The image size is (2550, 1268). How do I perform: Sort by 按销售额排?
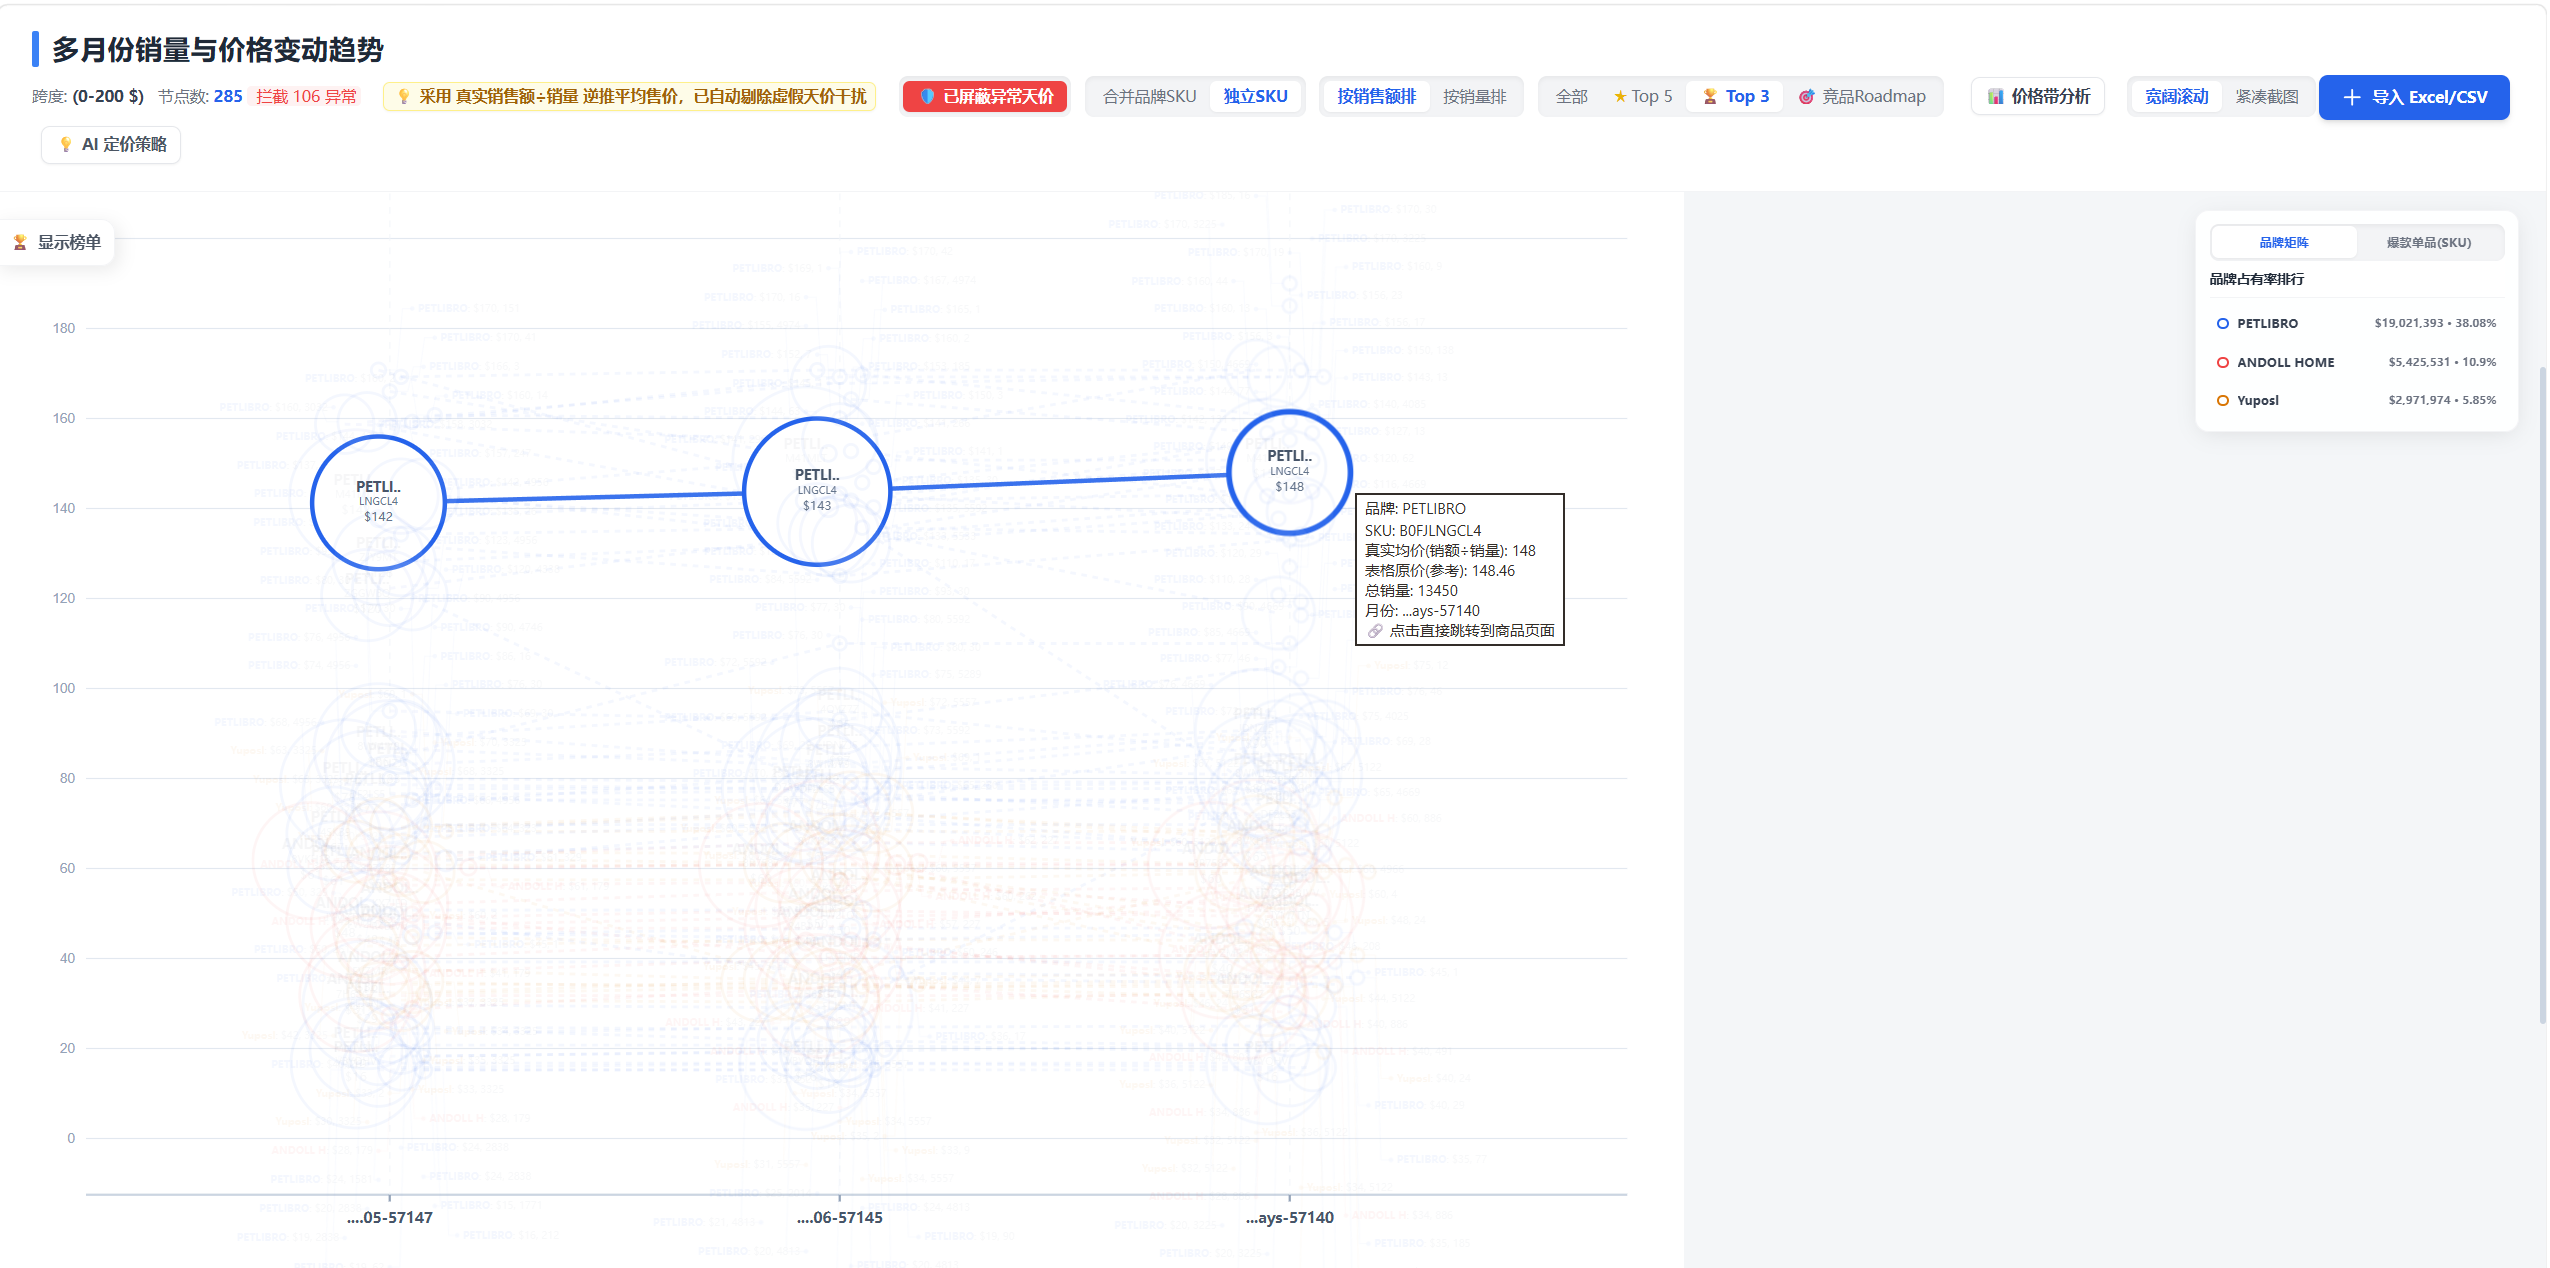coord(1376,97)
